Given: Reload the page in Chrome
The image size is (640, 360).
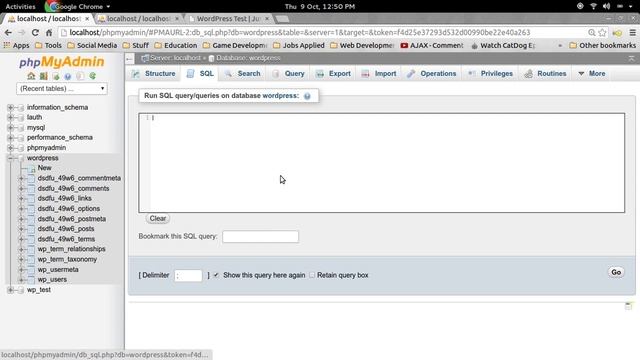Looking at the screenshot, I should [x=35, y=33].
